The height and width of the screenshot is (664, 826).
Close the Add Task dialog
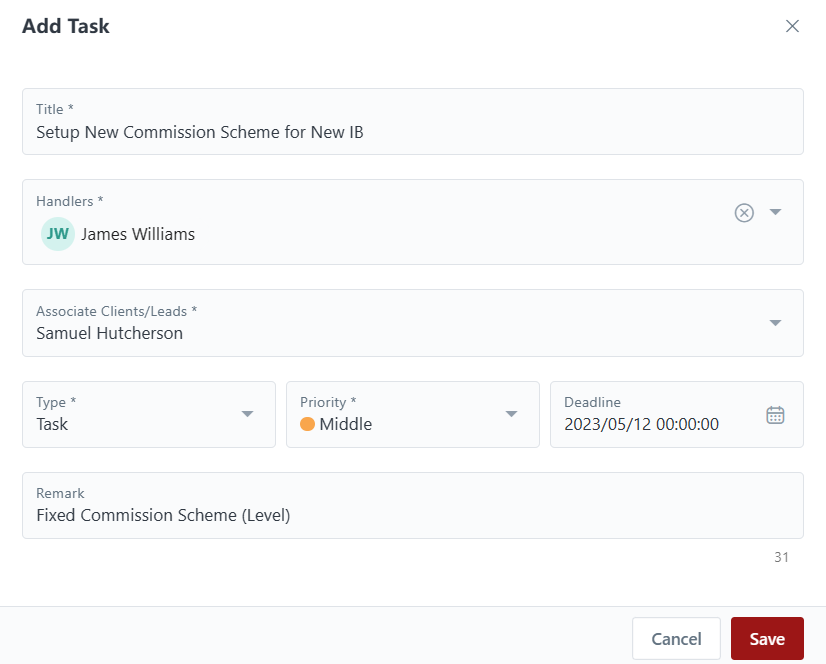point(792,26)
